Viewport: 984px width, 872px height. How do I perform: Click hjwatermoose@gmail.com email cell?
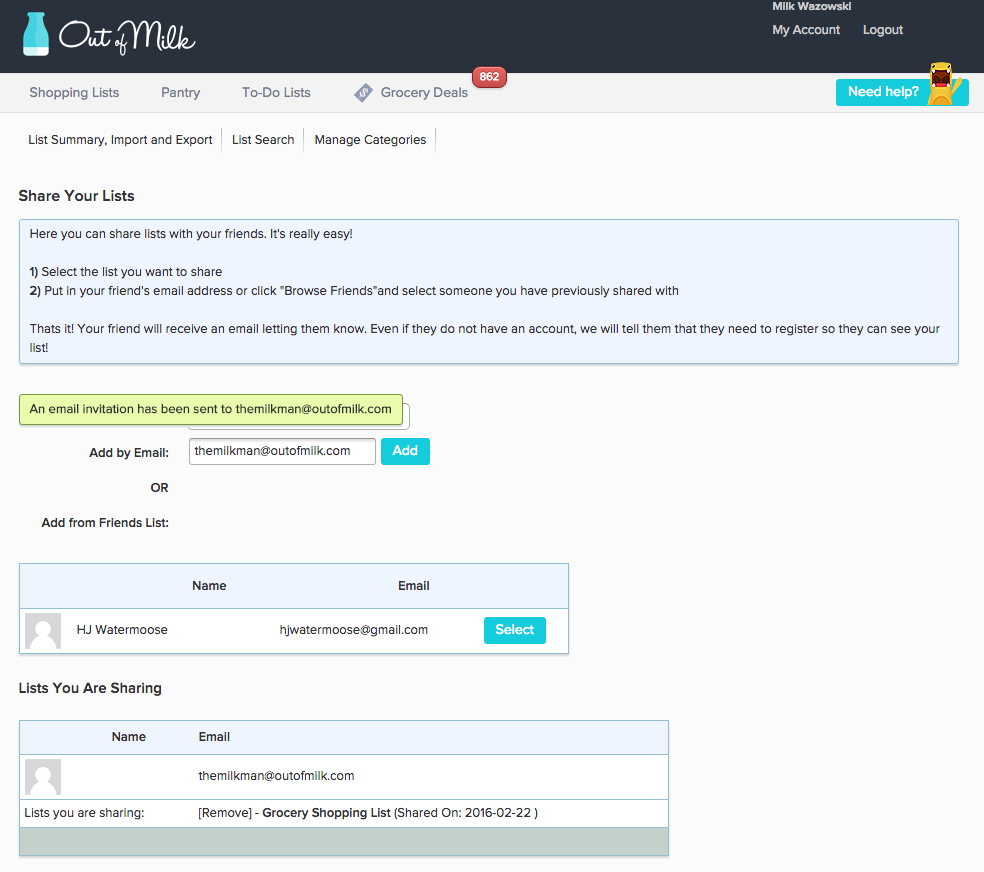[354, 630]
